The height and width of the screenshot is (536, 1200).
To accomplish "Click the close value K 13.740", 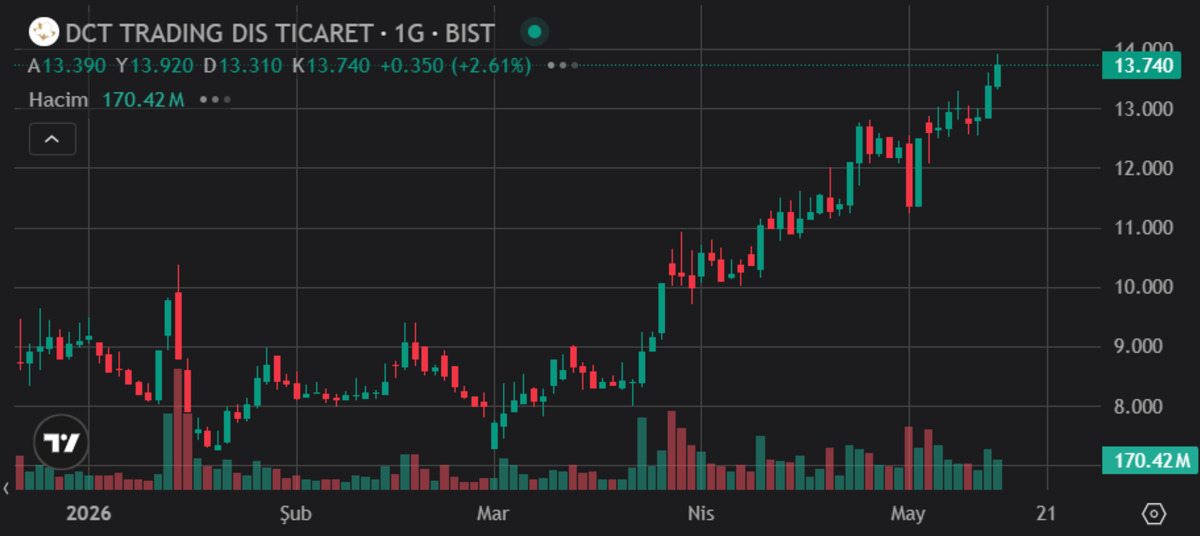I will coord(331,66).
